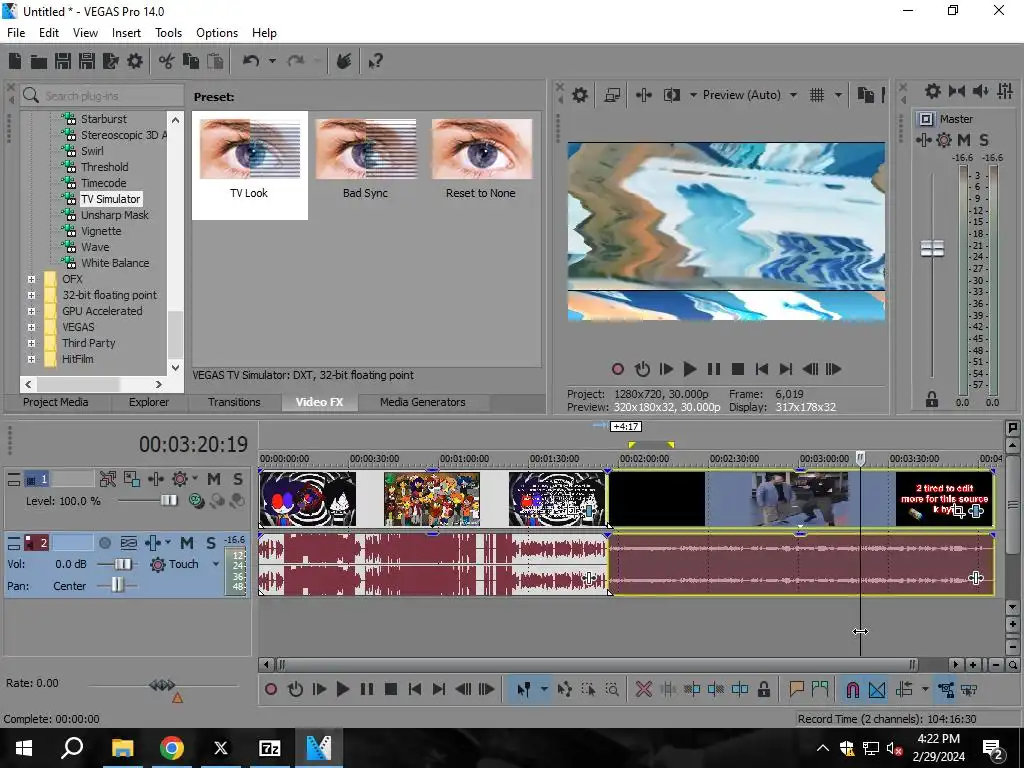The height and width of the screenshot is (768, 1024).
Task: Open a project with the folder icon
Action: [39, 61]
